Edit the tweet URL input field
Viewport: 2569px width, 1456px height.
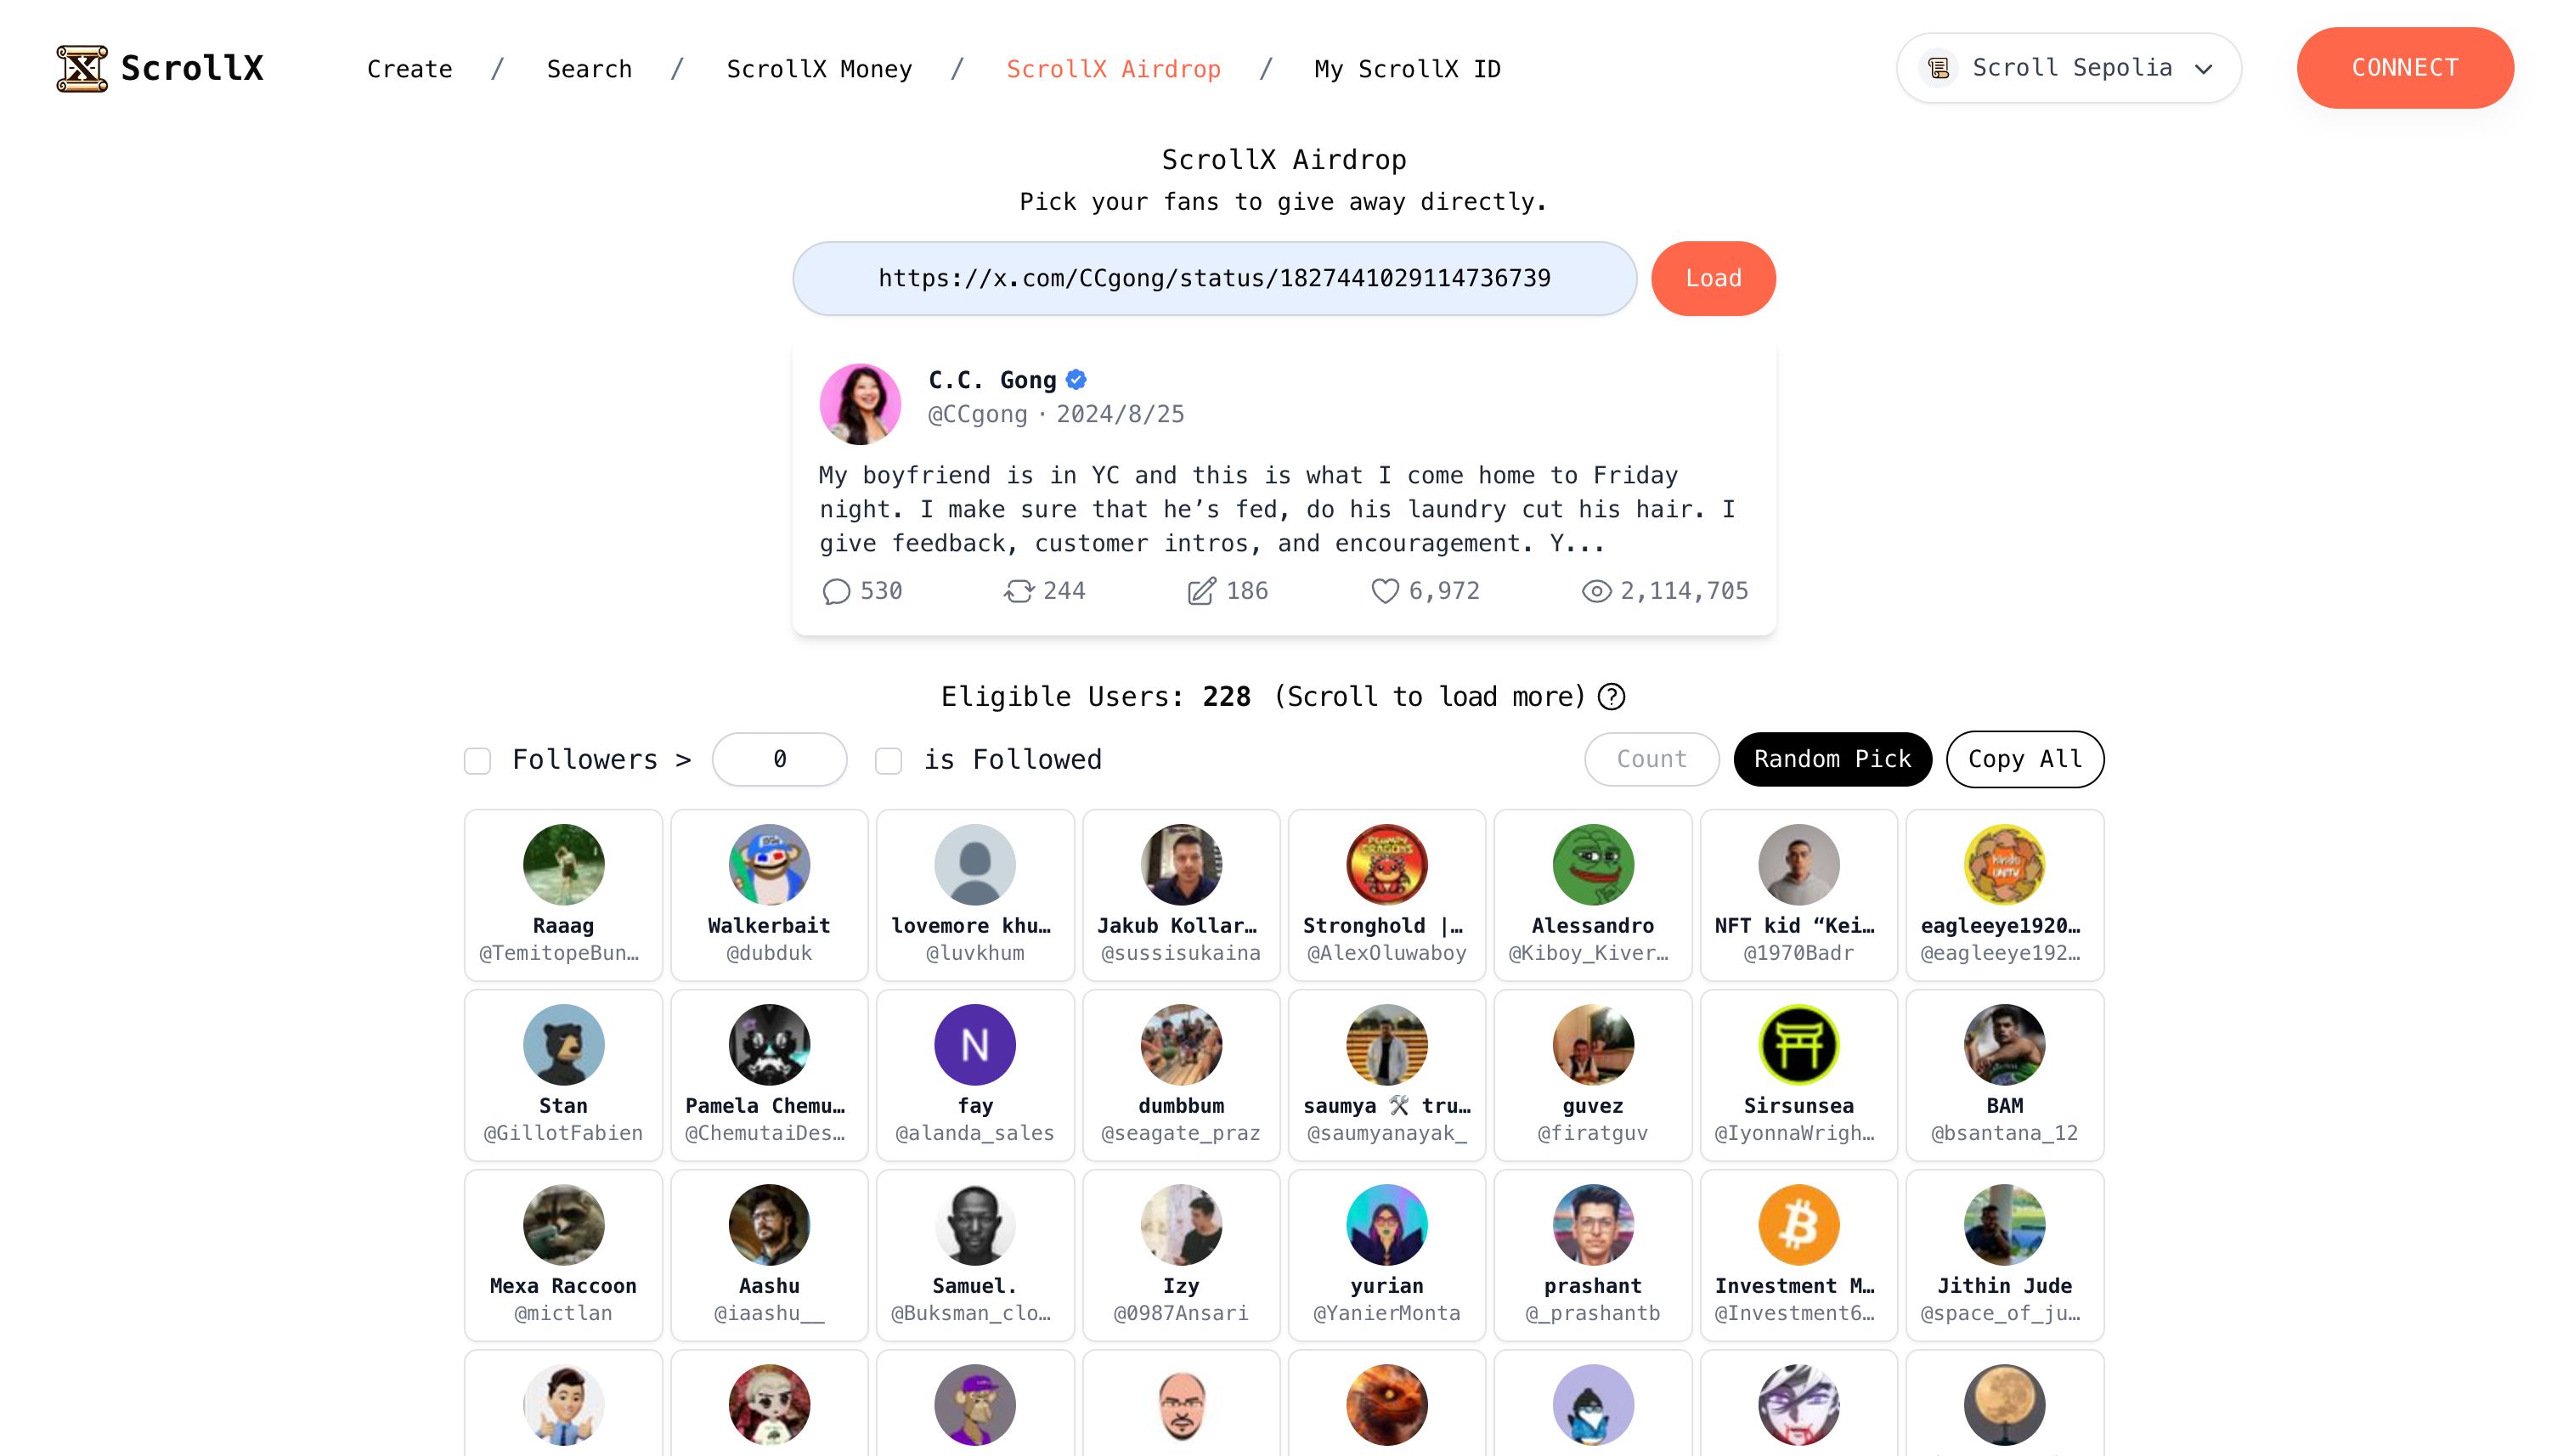1214,277
